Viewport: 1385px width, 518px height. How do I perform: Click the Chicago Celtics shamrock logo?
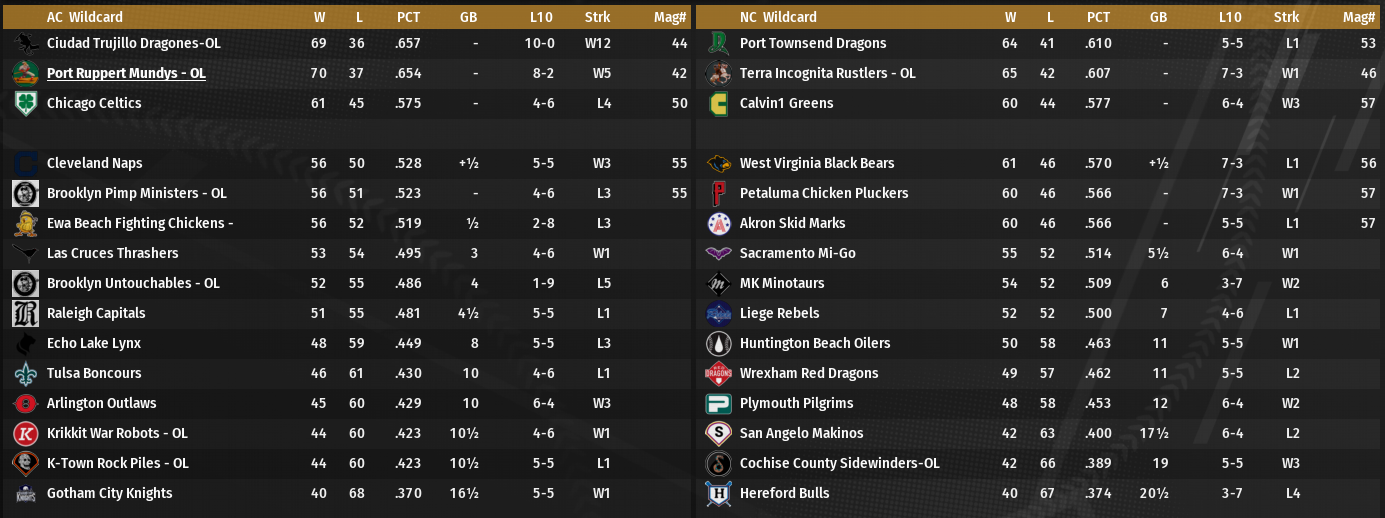coord(25,103)
